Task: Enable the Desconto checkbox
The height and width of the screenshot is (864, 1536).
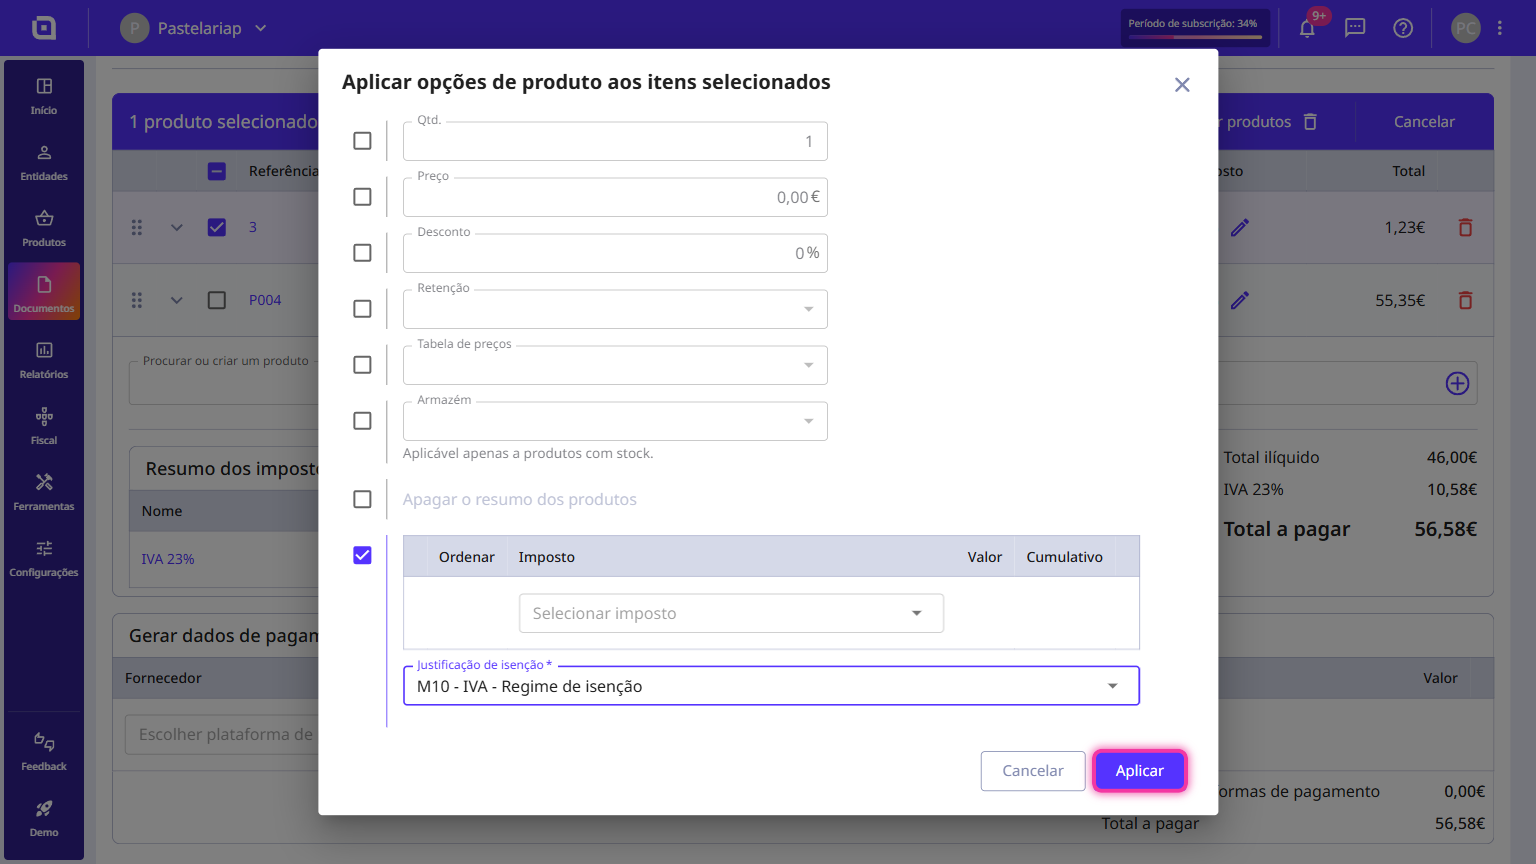Action: 362,253
